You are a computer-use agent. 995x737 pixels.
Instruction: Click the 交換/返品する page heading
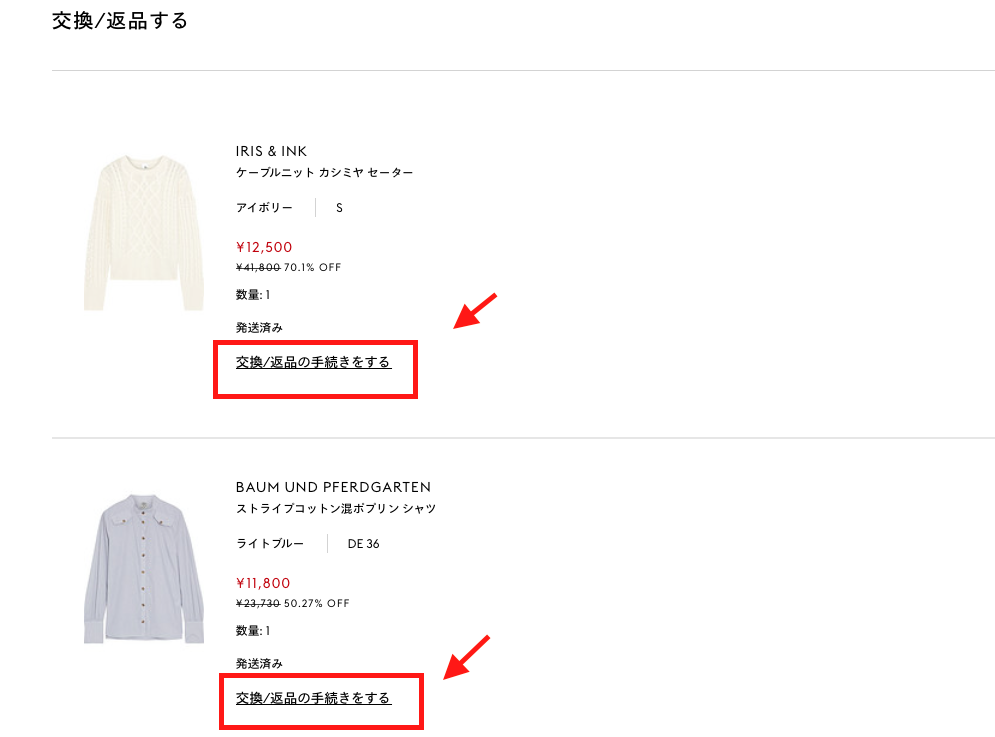coord(119,20)
